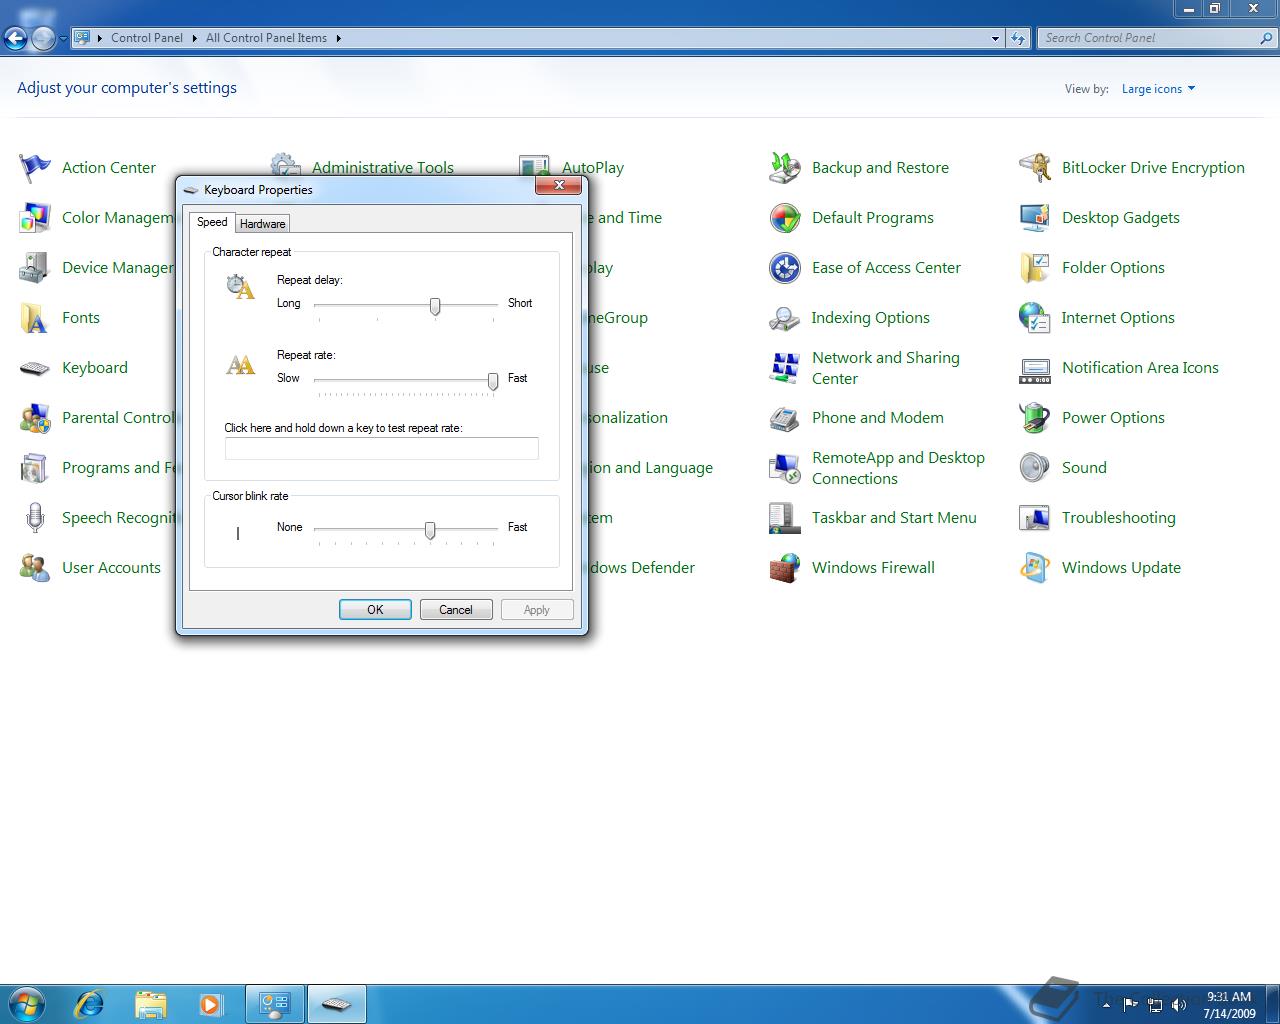This screenshot has width=1280, height=1024.
Task: Click the Apply button
Action: [537, 610]
